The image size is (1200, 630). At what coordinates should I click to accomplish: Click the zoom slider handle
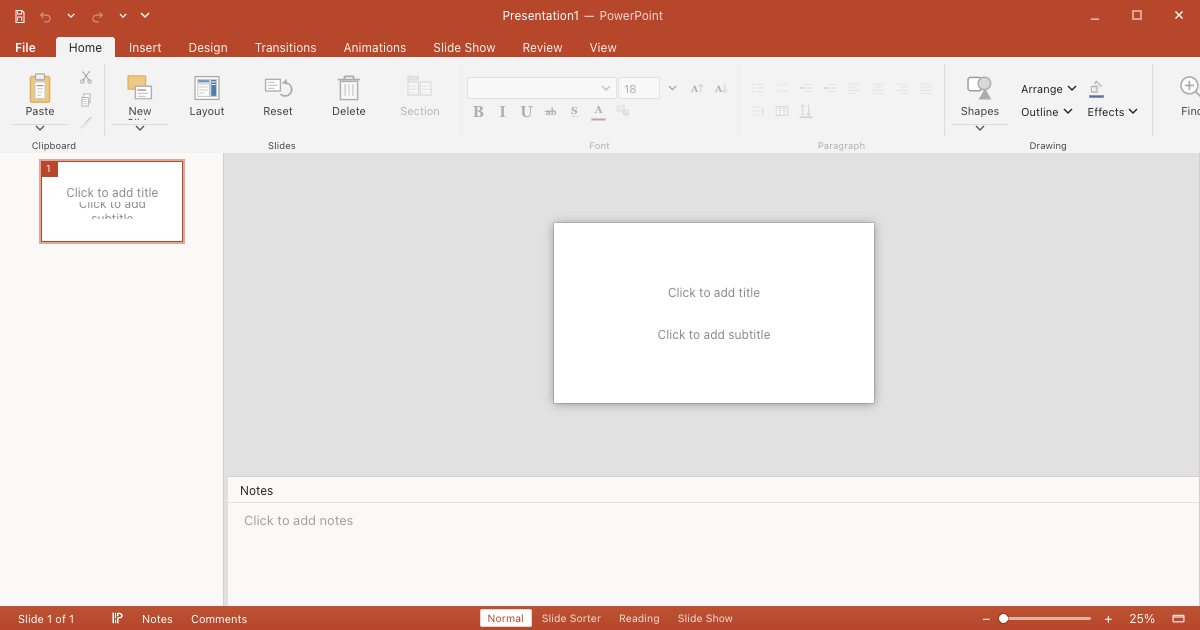pyautogui.click(x=1003, y=619)
